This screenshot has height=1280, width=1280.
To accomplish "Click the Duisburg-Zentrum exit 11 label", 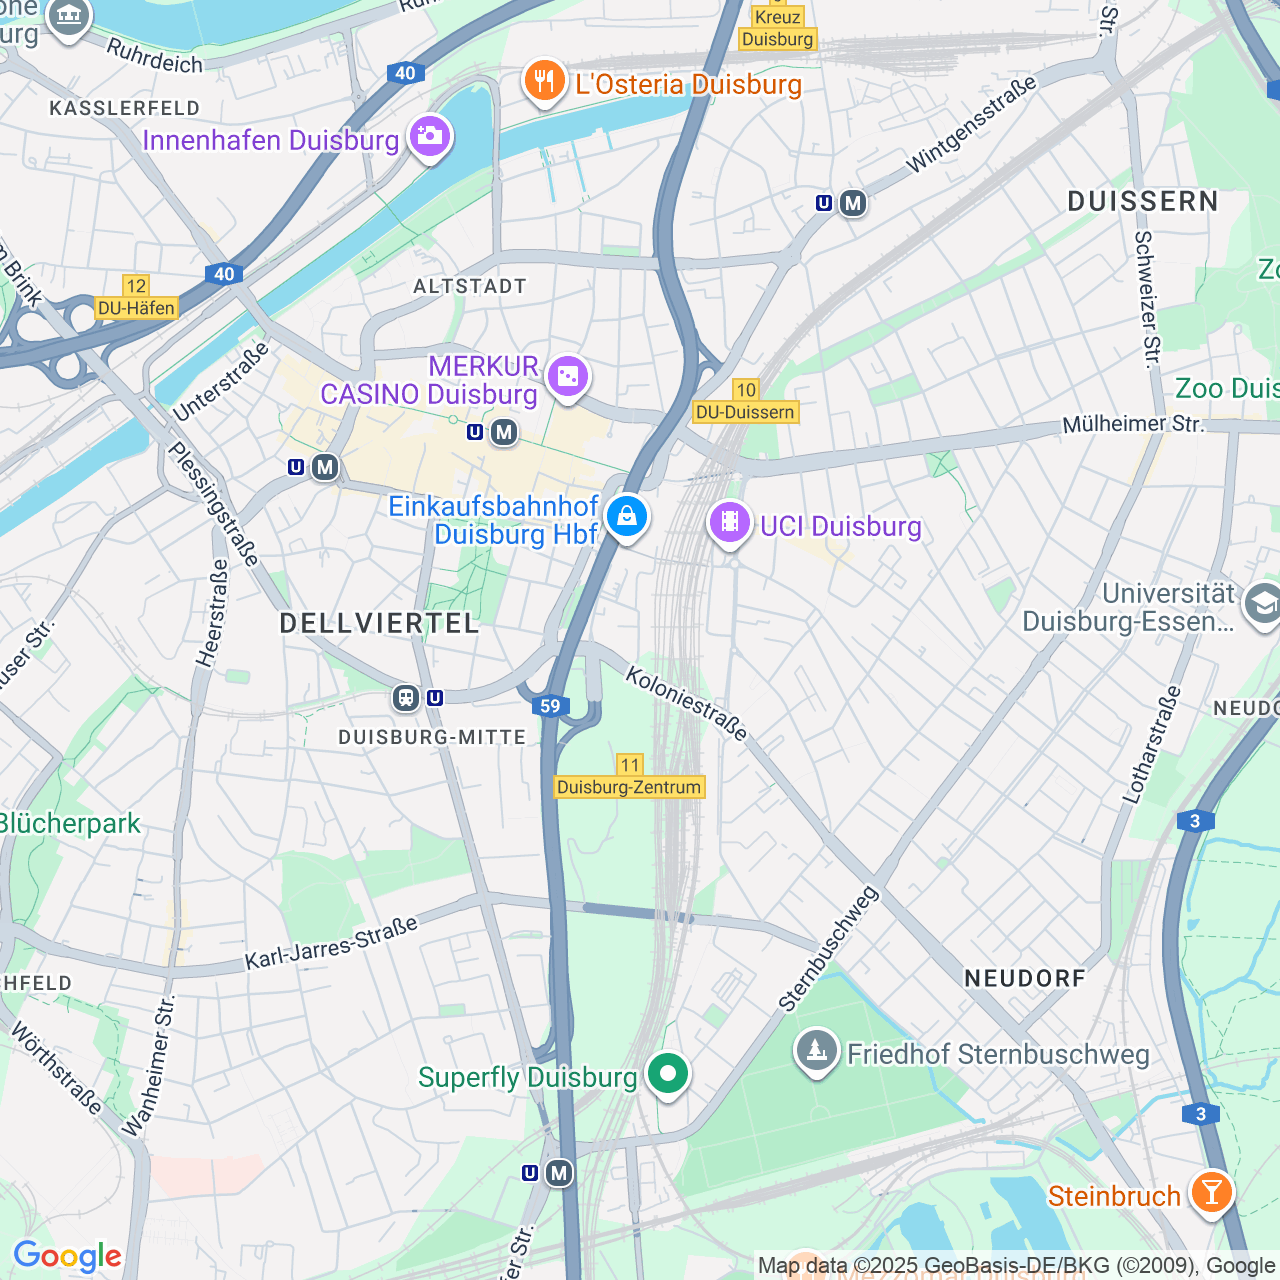I will point(629,777).
